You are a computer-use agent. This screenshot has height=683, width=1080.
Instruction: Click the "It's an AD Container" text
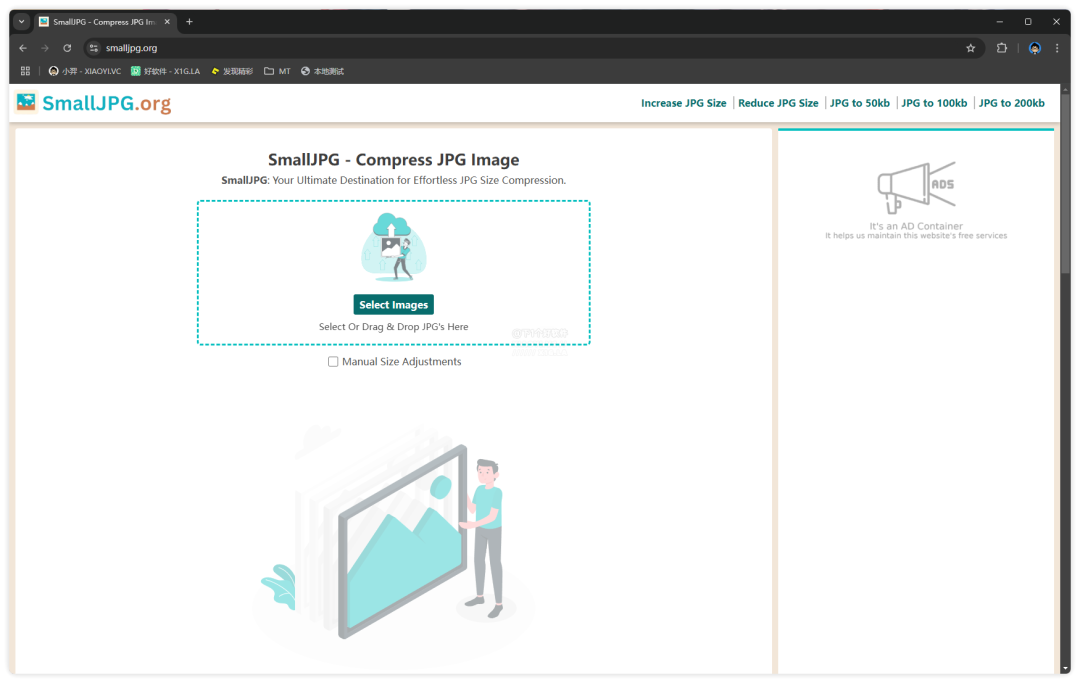point(916,226)
